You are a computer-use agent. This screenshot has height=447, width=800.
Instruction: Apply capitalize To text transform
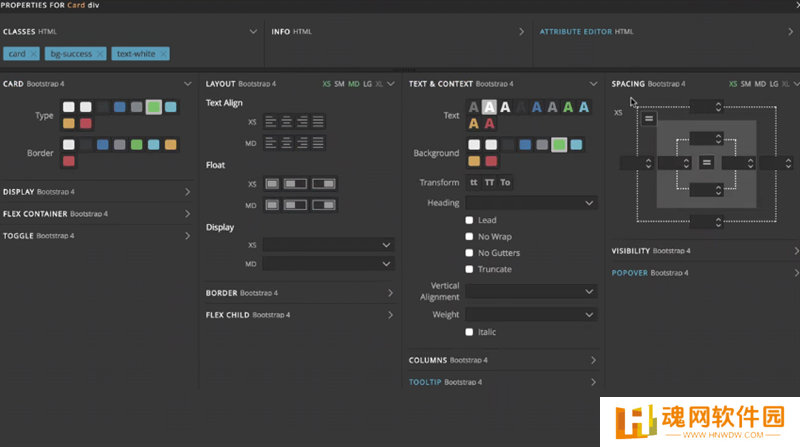tap(505, 183)
